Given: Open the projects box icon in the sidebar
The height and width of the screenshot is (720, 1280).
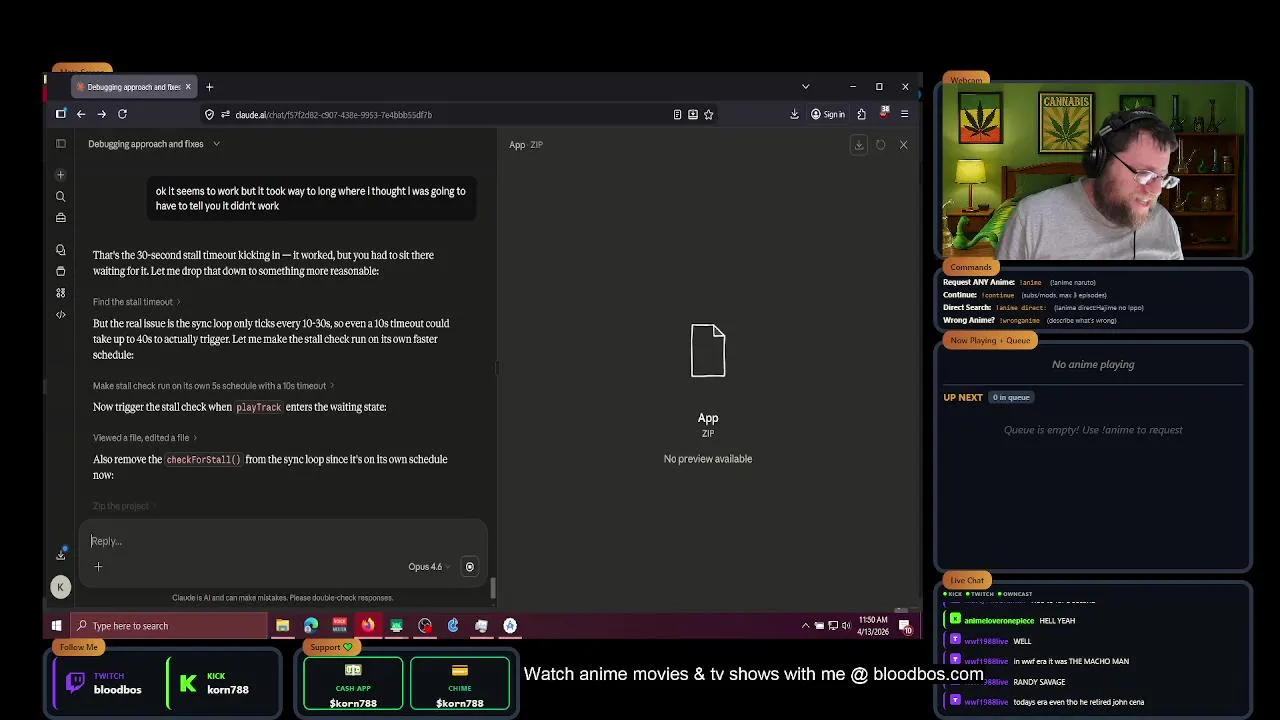Looking at the screenshot, I should (61, 271).
